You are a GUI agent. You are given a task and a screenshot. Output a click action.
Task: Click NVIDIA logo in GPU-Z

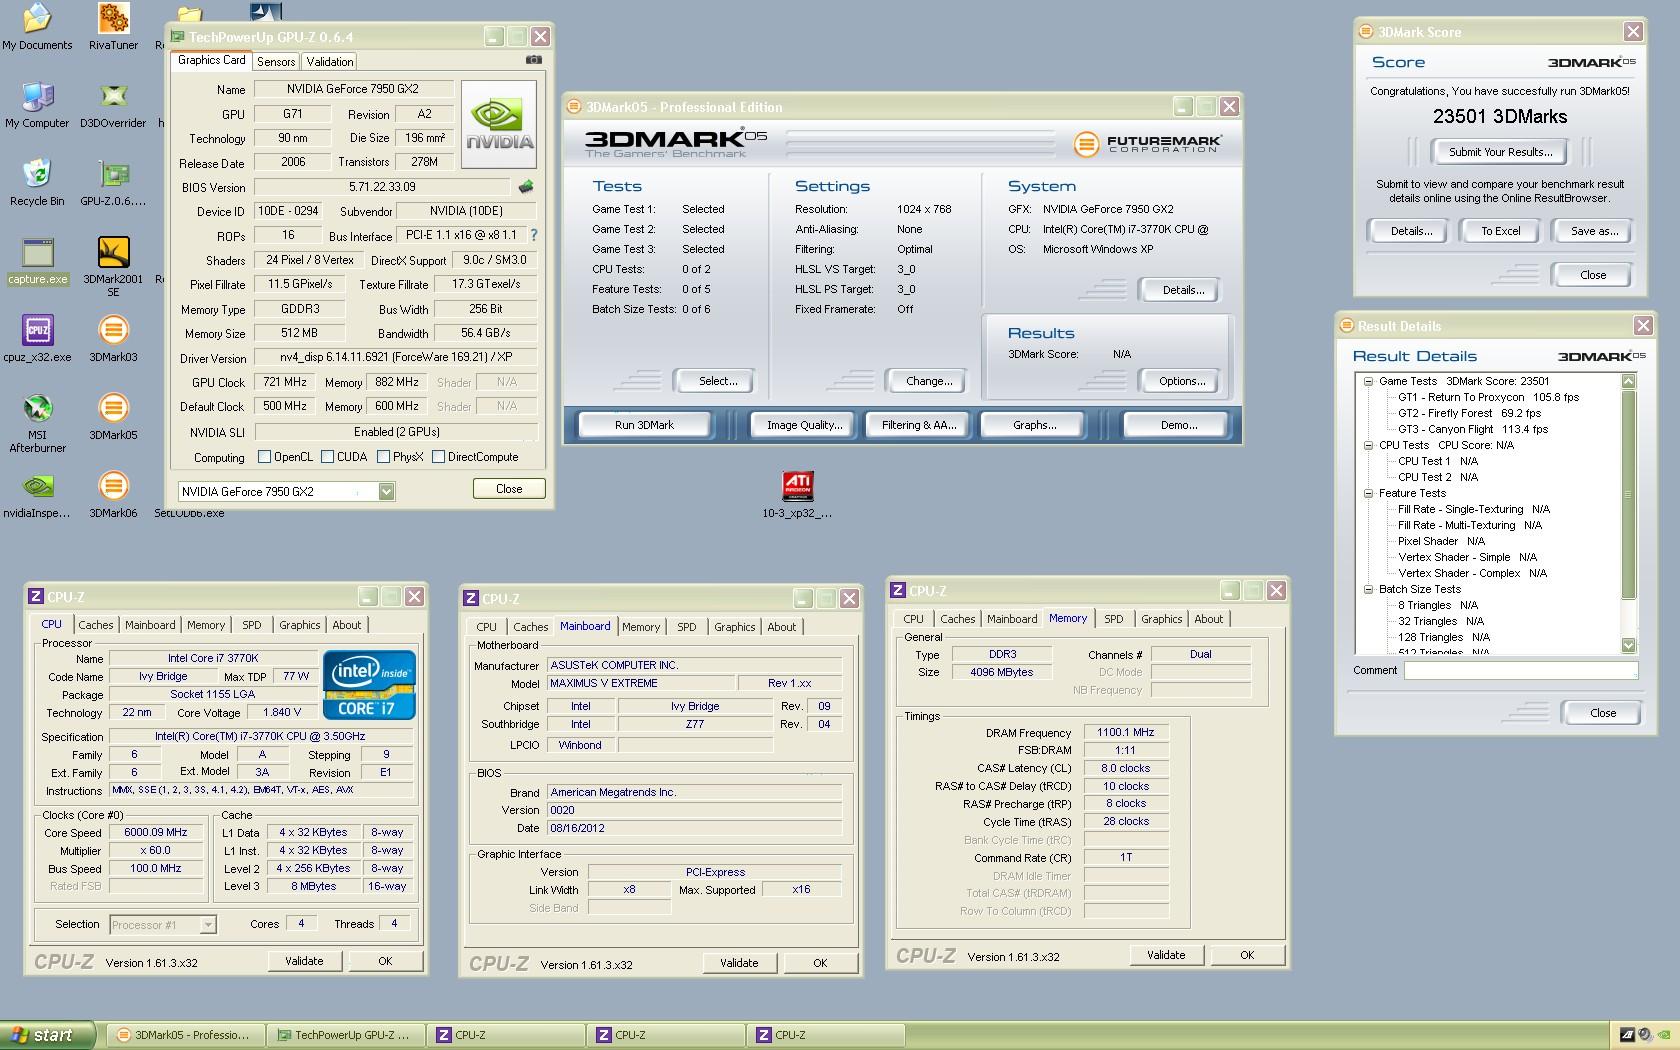(x=499, y=125)
